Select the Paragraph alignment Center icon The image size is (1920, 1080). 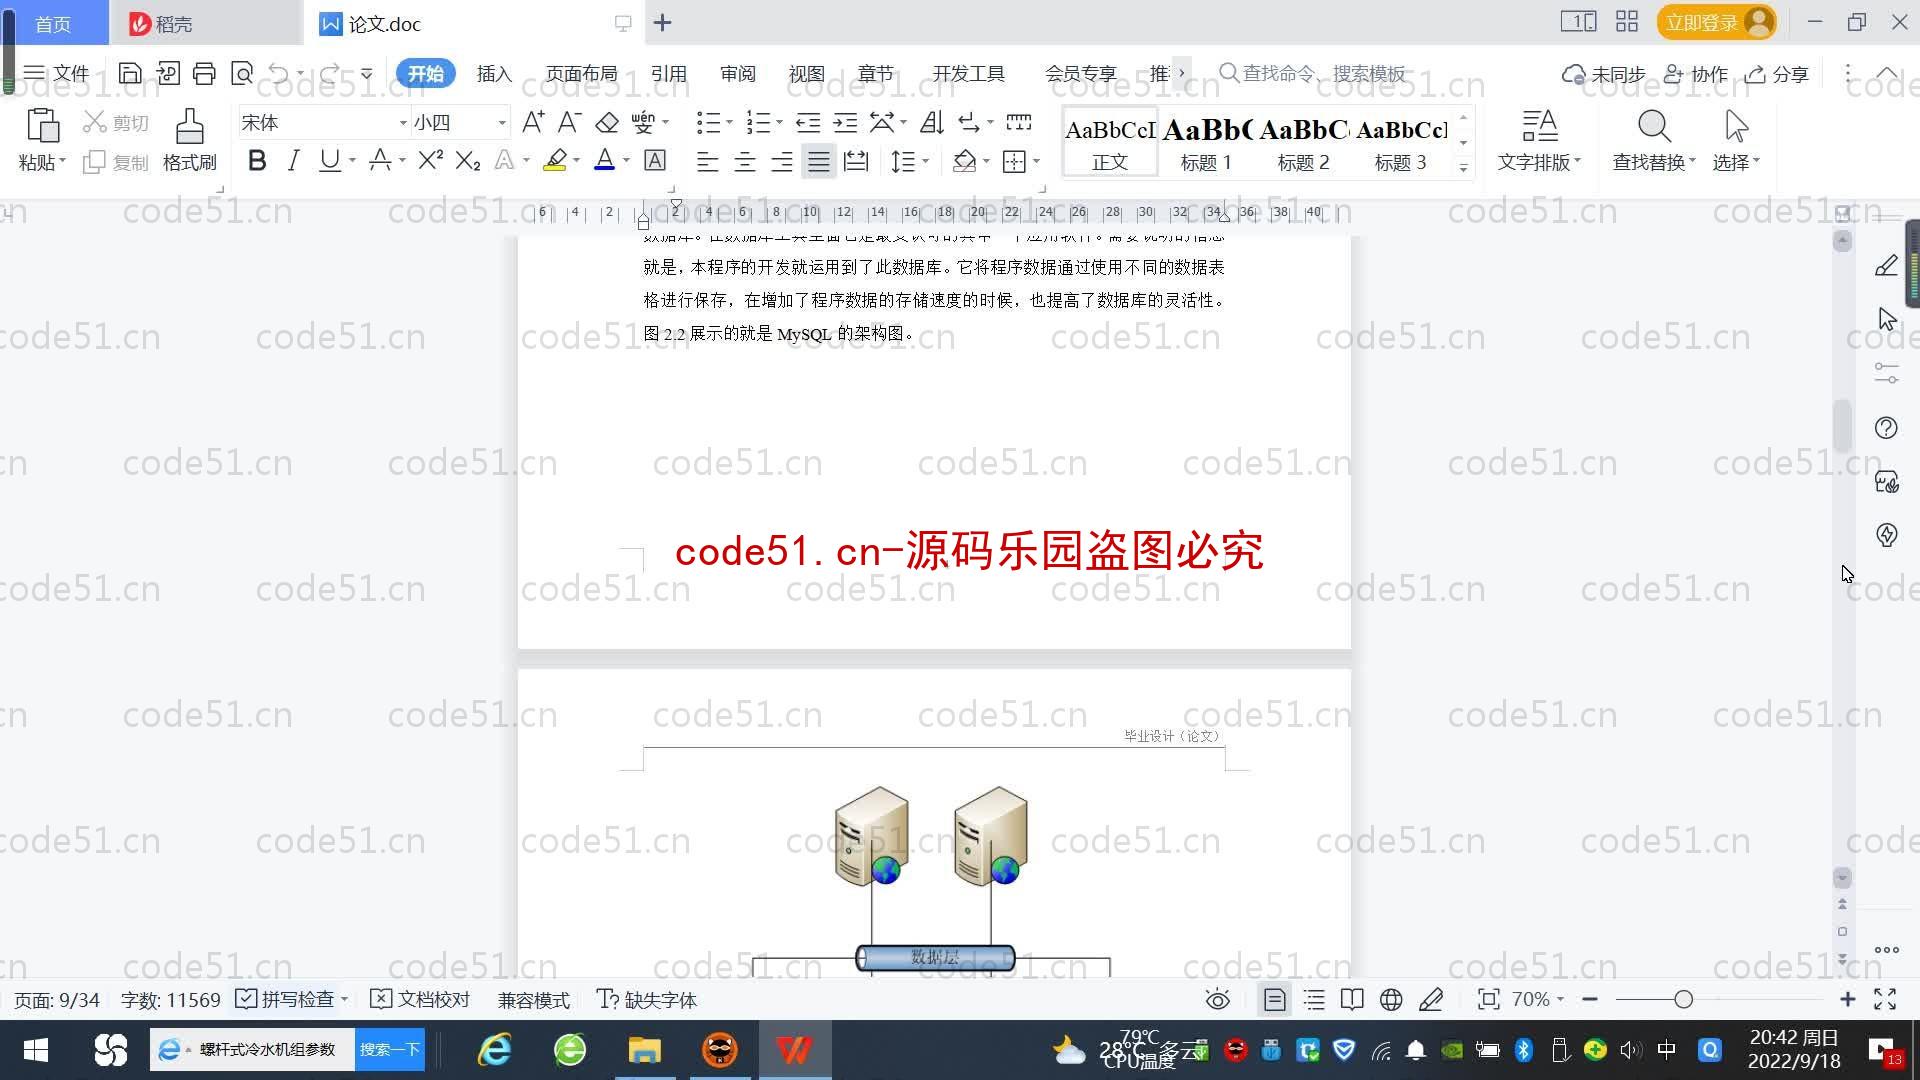coord(745,161)
